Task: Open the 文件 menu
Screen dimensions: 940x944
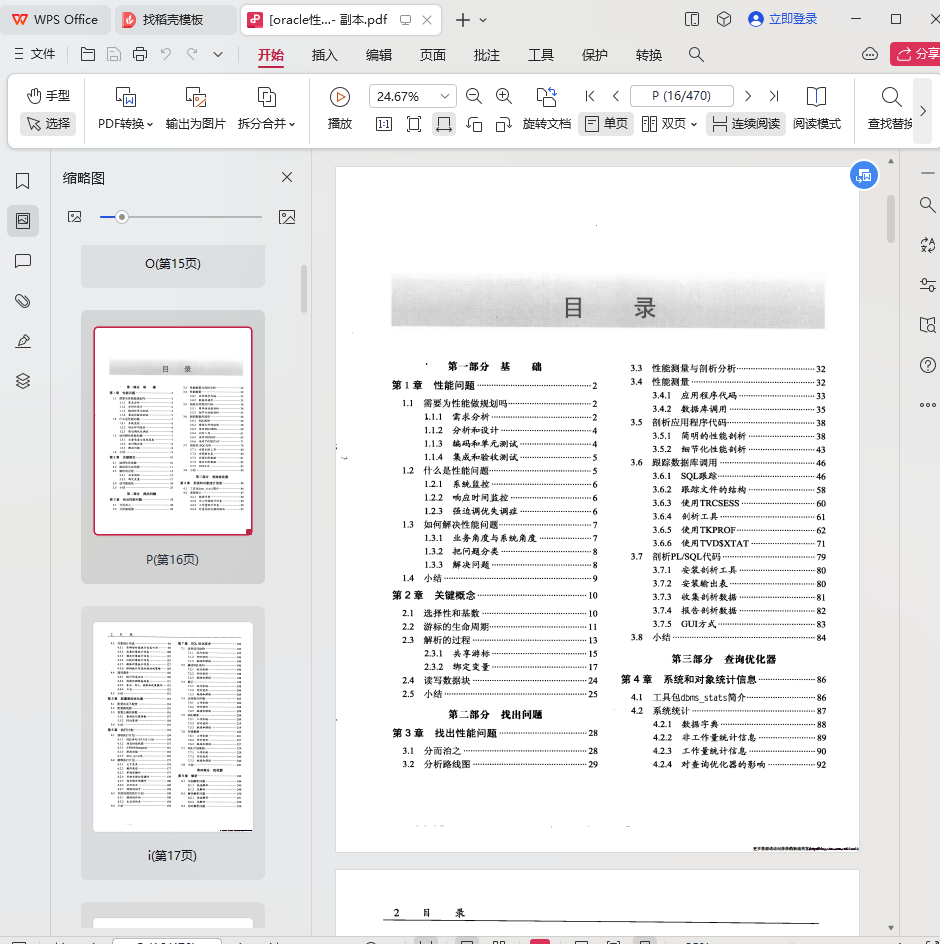Action: 34,54
